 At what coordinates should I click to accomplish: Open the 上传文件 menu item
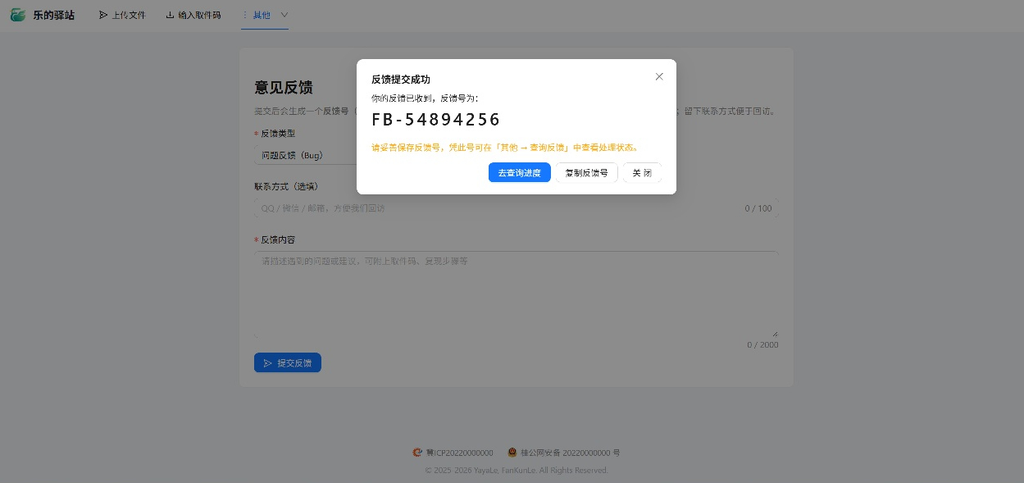click(x=122, y=15)
